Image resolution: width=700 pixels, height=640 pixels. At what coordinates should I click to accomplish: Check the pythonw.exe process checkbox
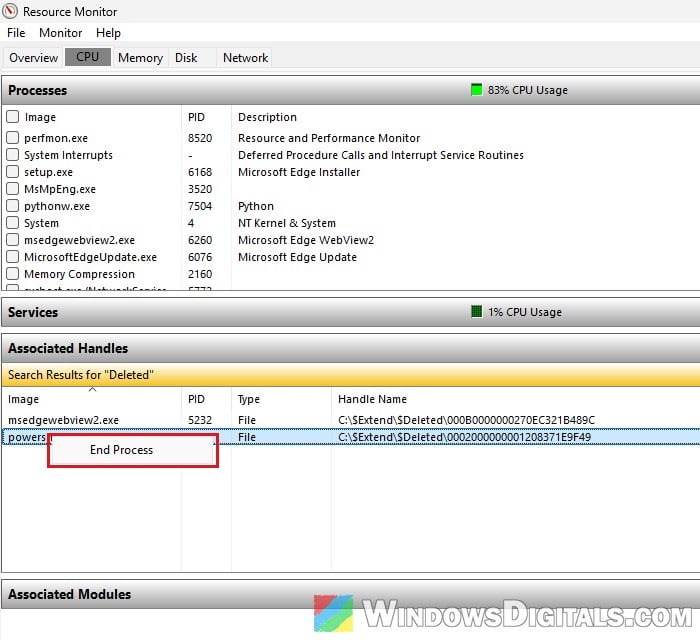[x=12, y=205]
